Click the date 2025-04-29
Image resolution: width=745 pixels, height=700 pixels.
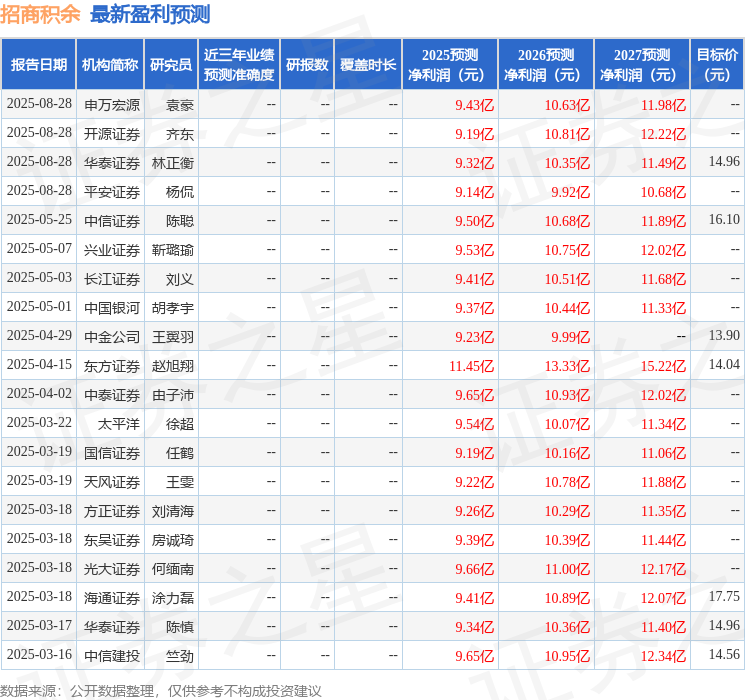click(39, 335)
